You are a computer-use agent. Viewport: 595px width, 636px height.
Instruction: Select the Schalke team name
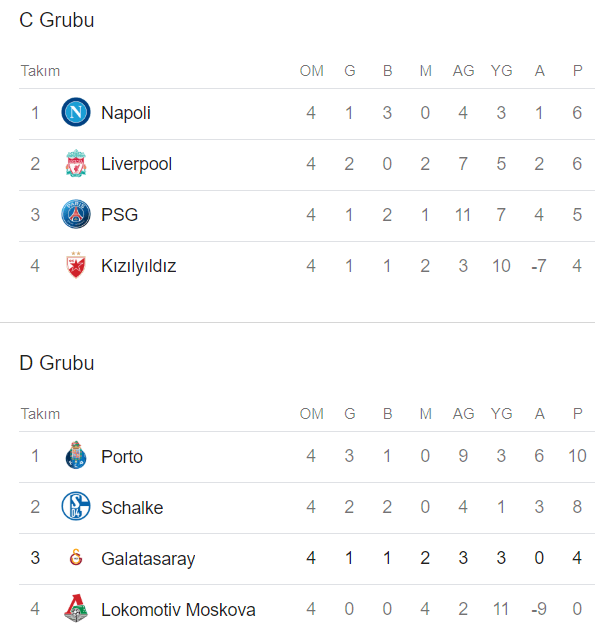click(x=132, y=507)
